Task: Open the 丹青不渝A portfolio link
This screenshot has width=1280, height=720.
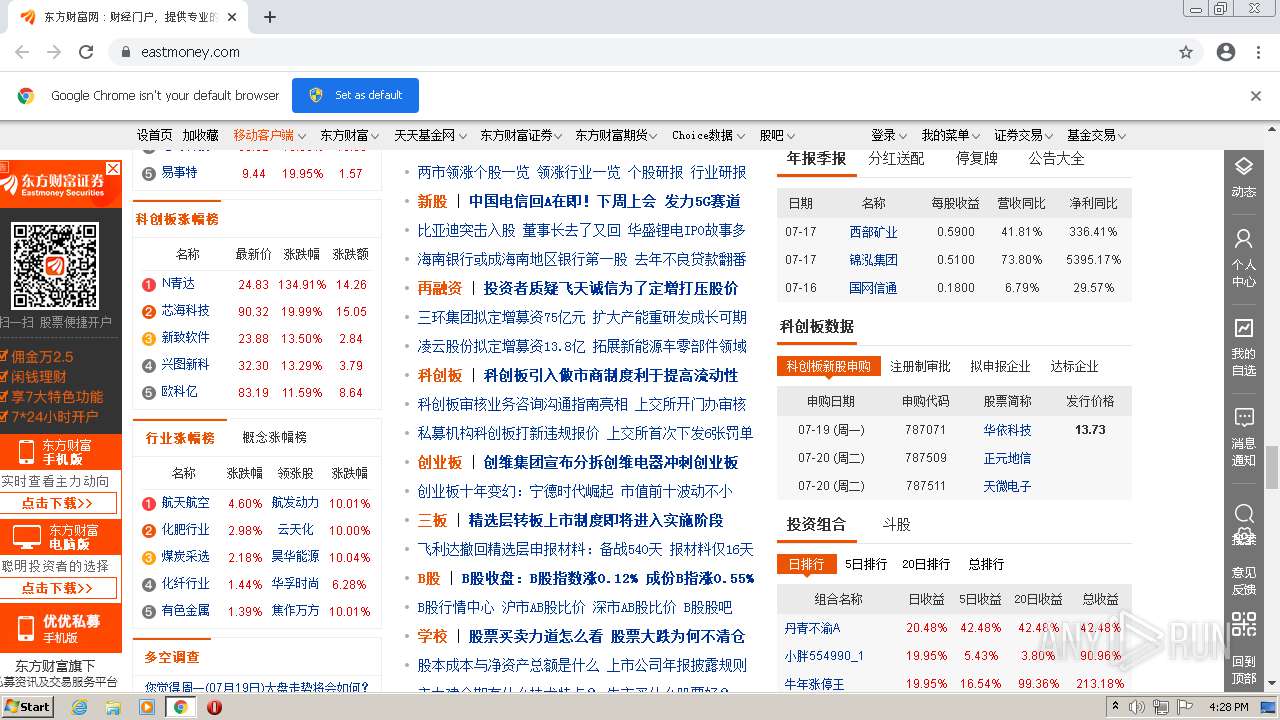Action: pos(813,628)
